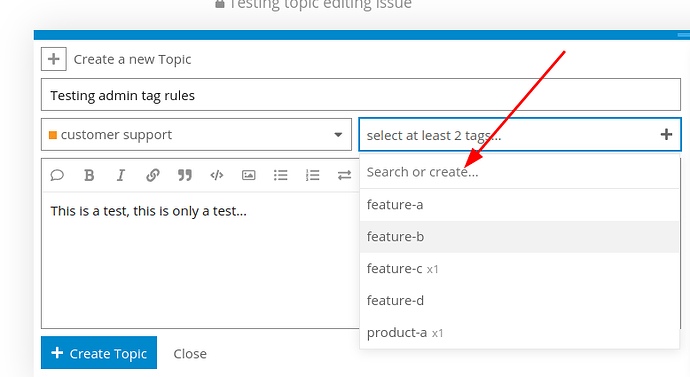The height and width of the screenshot is (377, 690).
Task: Click the Create Topic button
Action: pyautogui.click(x=99, y=353)
